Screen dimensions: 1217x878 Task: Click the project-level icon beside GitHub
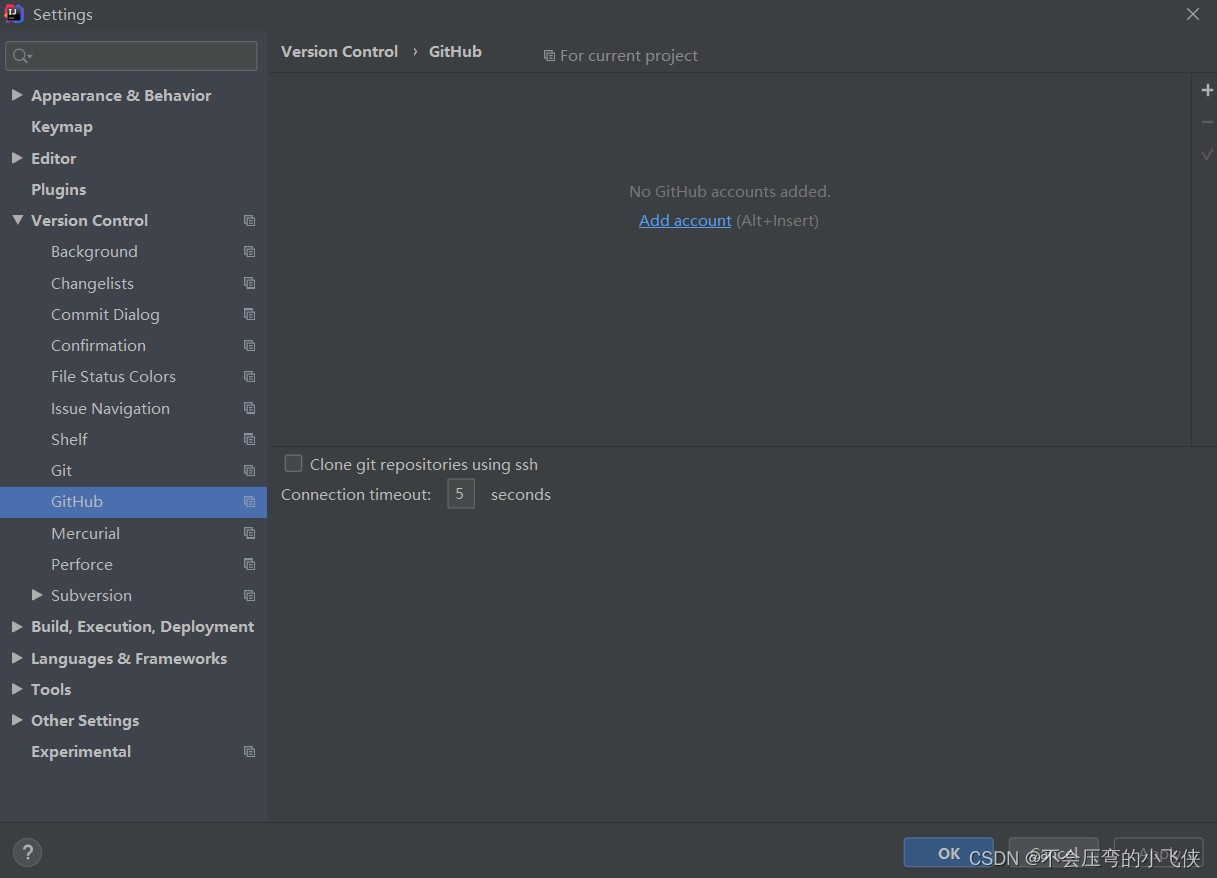click(x=249, y=502)
